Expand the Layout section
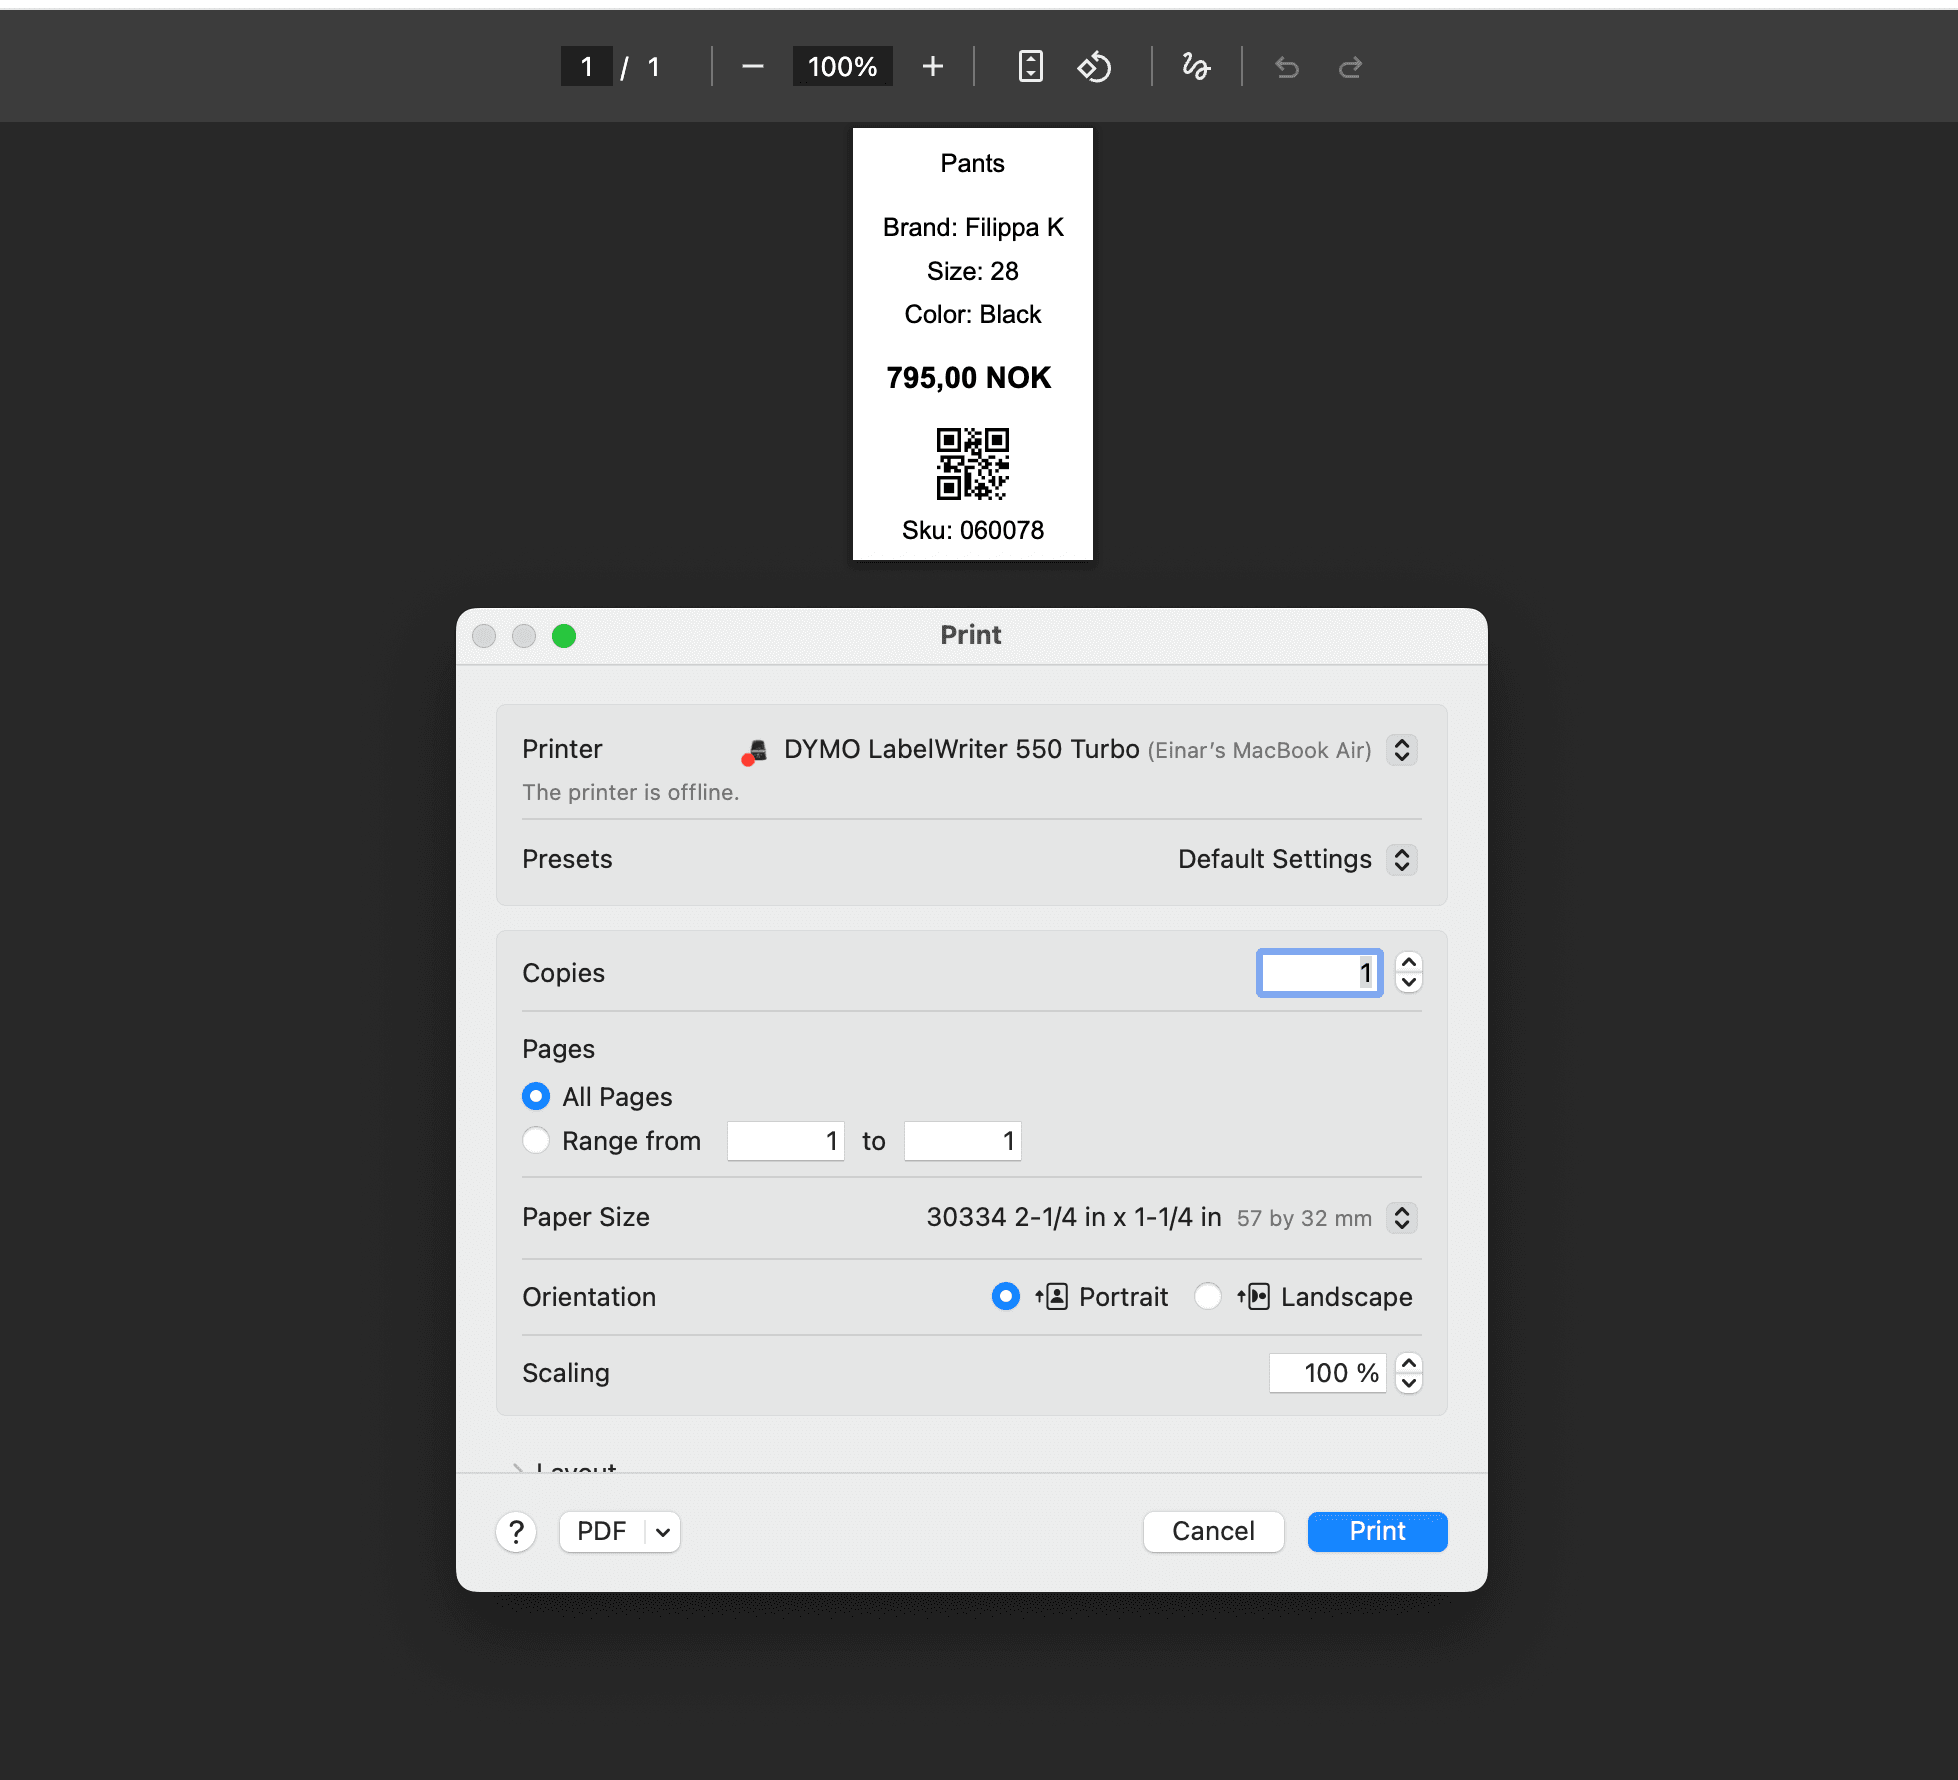The image size is (1958, 1780). (x=576, y=1468)
